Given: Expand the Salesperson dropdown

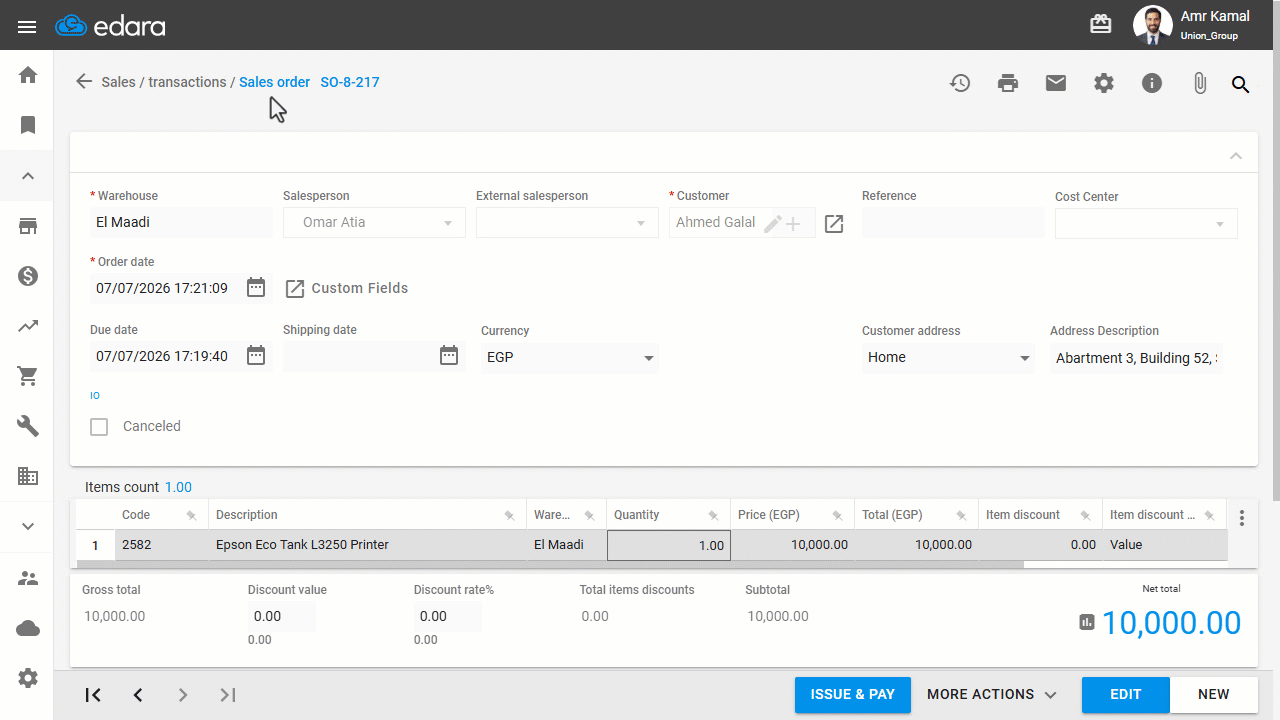Looking at the screenshot, I should pyautogui.click(x=448, y=223).
